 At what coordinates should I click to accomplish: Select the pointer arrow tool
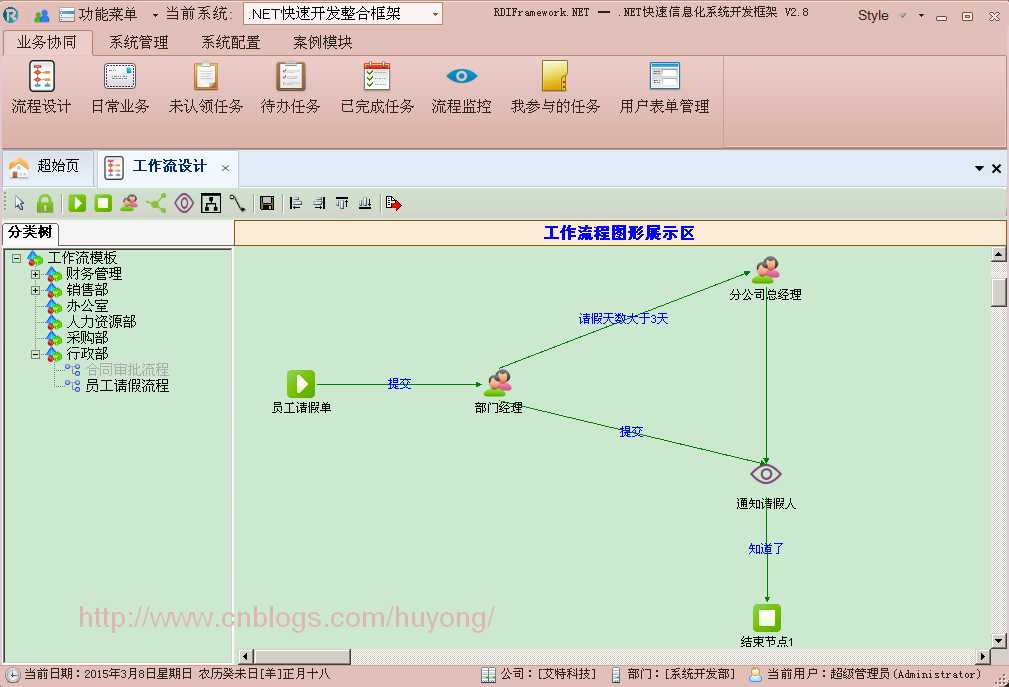click(x=19, y=203)
